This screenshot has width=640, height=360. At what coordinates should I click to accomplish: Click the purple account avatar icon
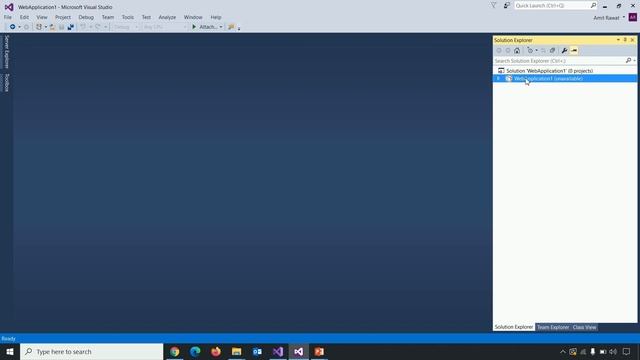pos(633,18)
